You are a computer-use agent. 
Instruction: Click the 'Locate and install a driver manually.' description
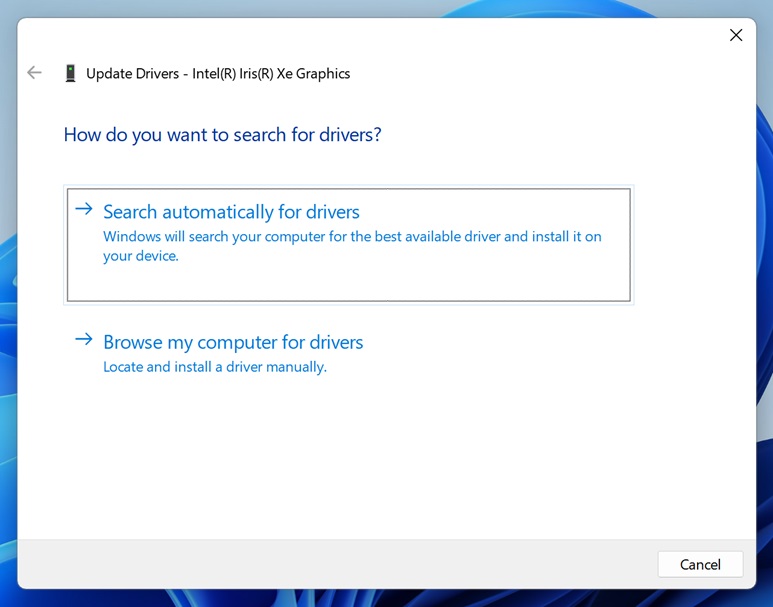pos(215,367)
